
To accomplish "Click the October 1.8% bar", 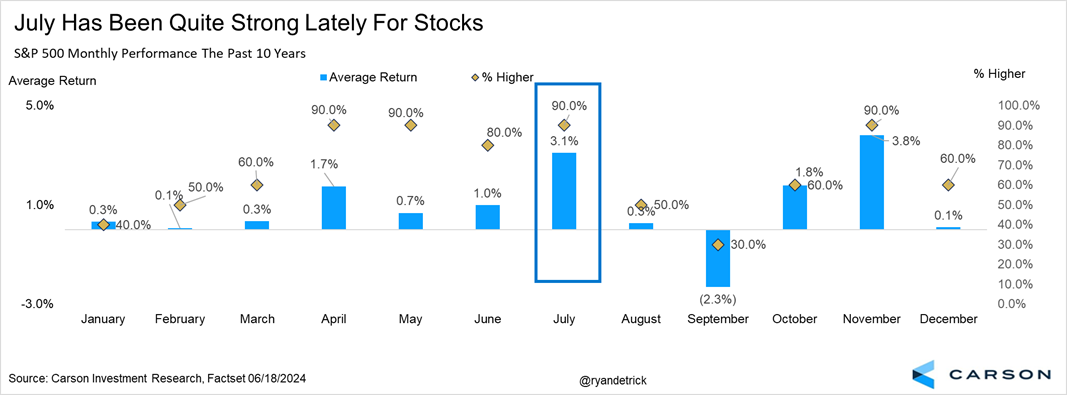I will click(794, 208).
